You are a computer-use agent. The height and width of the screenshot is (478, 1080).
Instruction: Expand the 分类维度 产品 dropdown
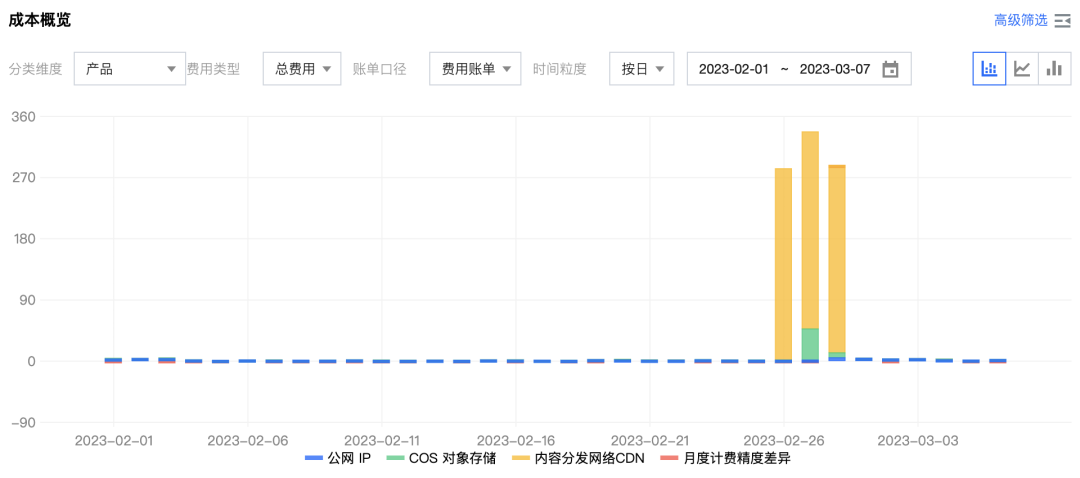[x=130, y=69]
